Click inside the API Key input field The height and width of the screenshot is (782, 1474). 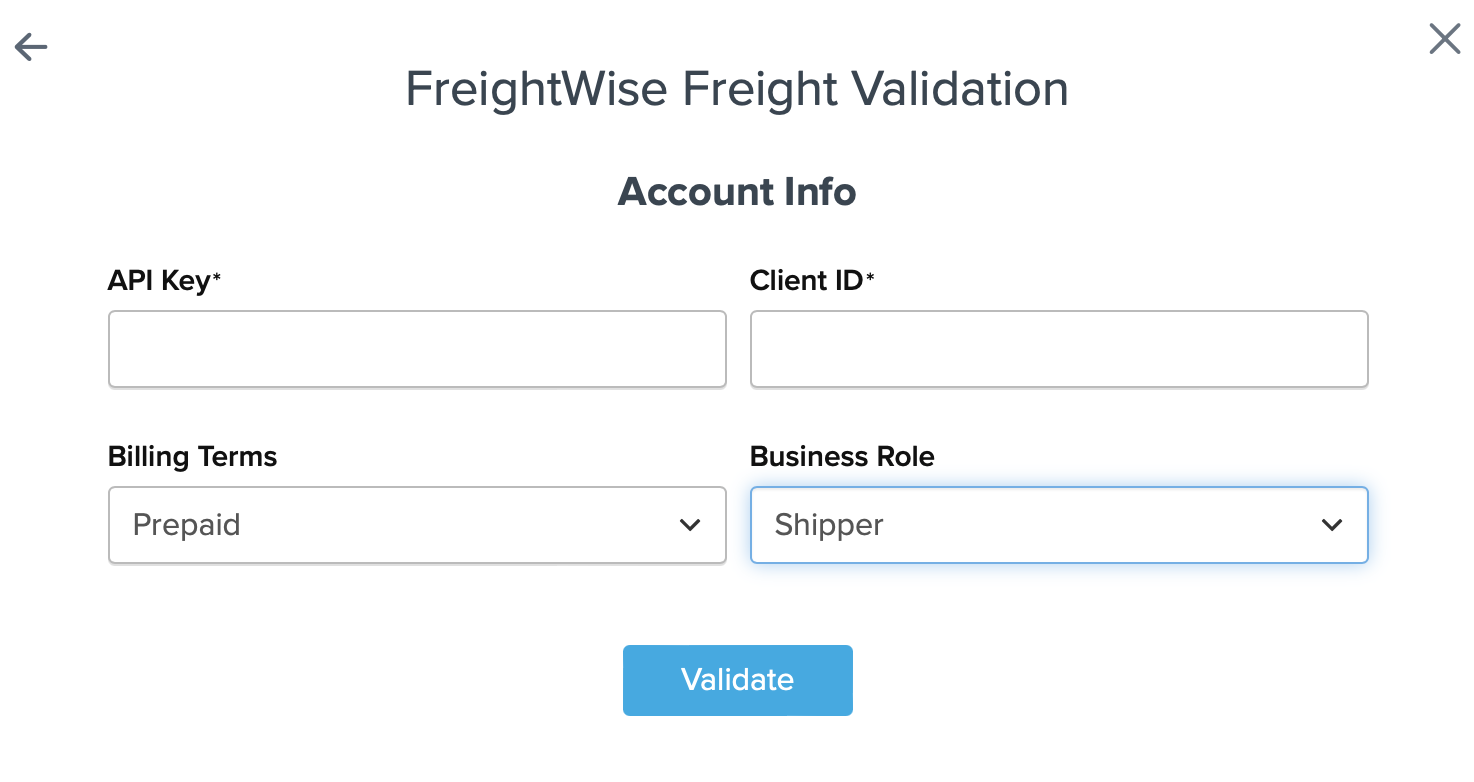click(417, 349)
